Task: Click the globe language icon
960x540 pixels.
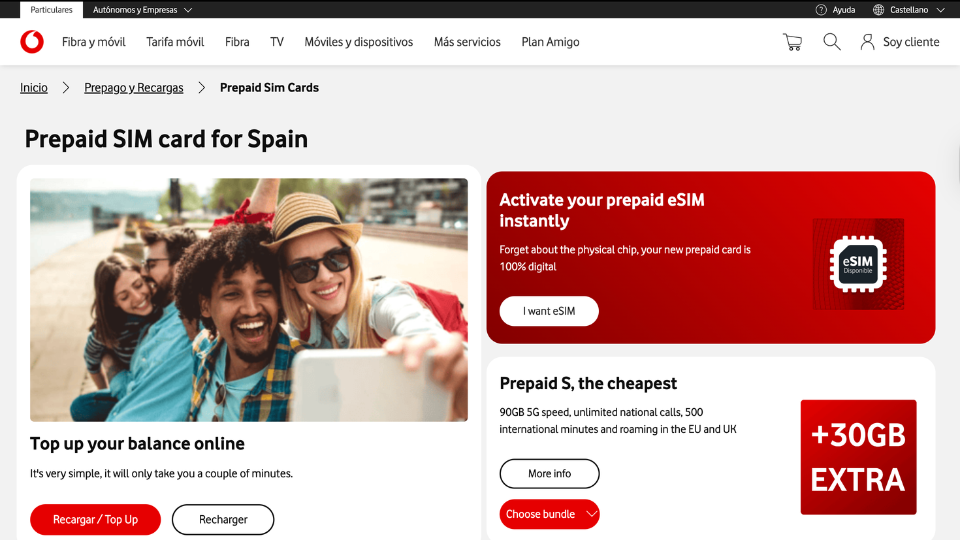Action: coord(878,10)
